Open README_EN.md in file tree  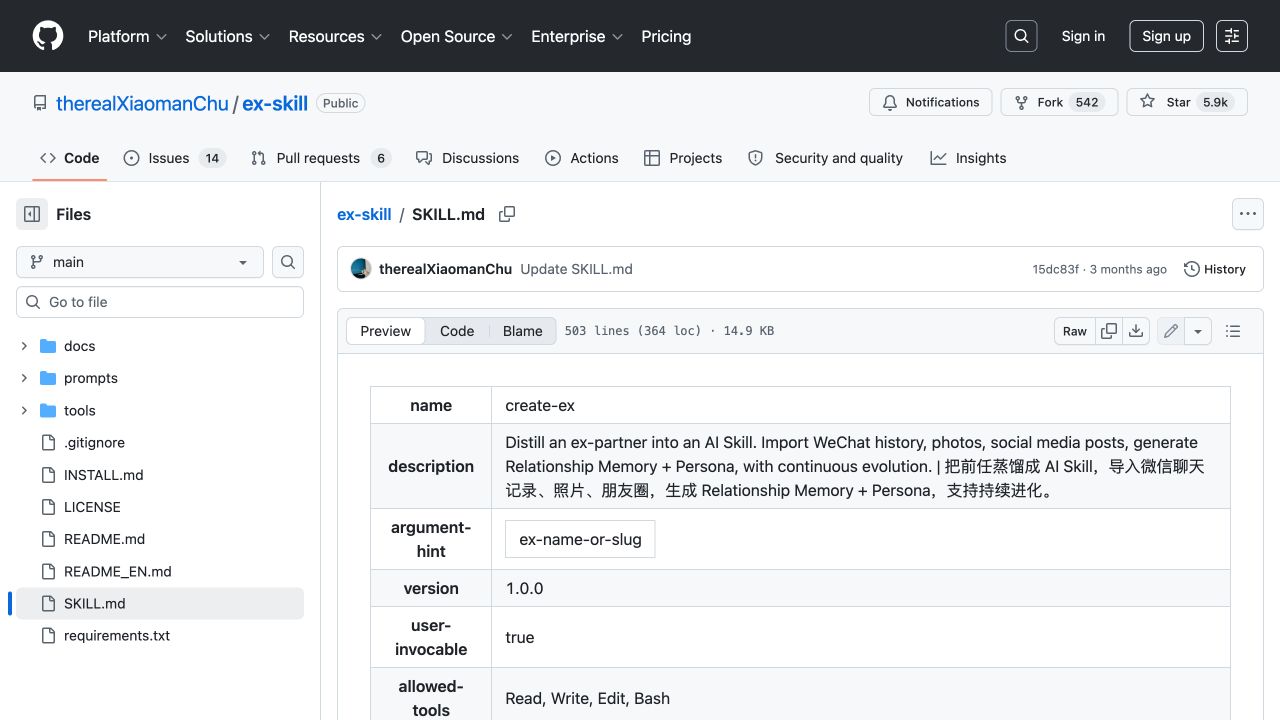coord(118,571)
